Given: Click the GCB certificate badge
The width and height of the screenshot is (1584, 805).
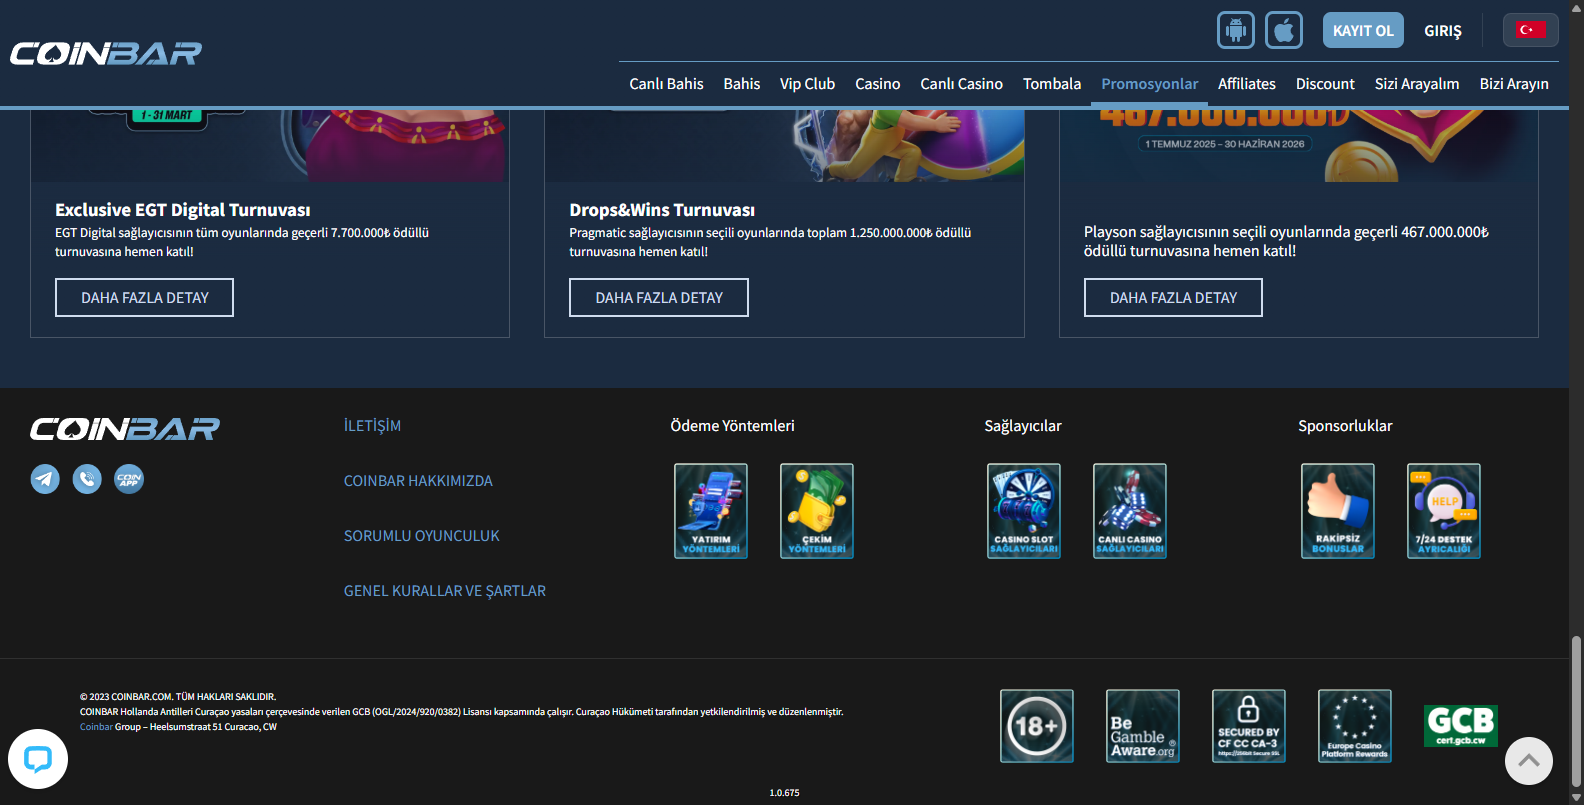Looking at the screenshot, I should [1460, 726].
